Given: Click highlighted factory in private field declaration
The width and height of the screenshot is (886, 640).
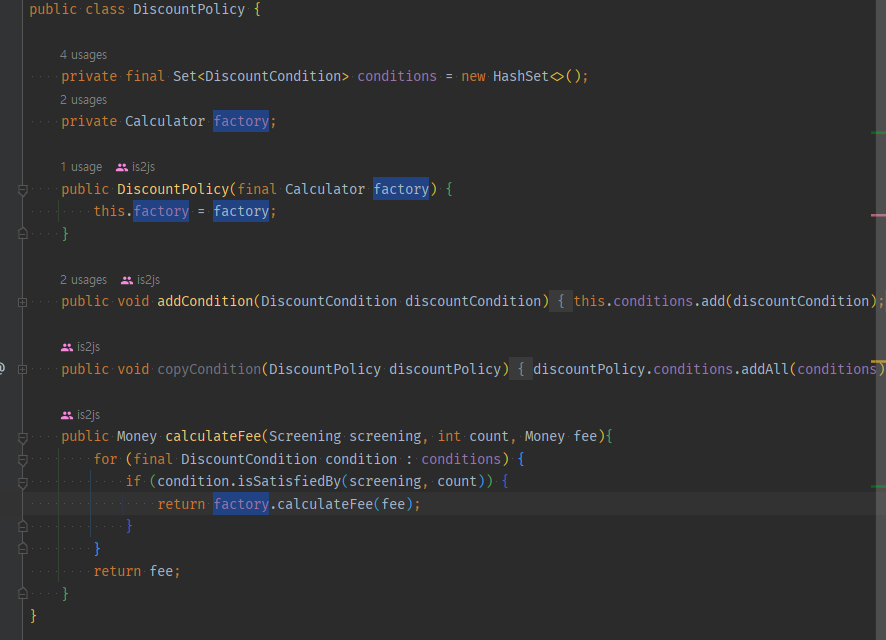Looking at the screenshot, I should [241, 121].
